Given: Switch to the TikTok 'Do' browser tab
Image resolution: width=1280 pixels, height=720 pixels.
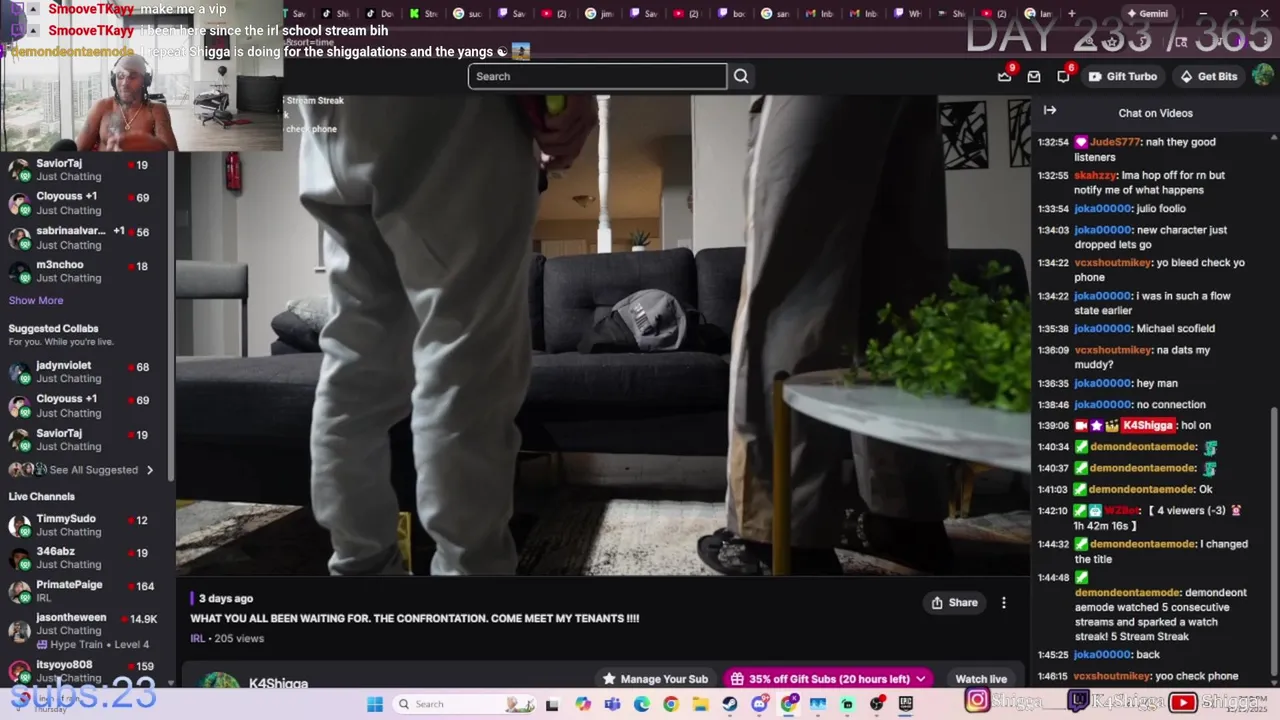Looking at the screenshot, I should pyautogui.click(x=379, y=14).
